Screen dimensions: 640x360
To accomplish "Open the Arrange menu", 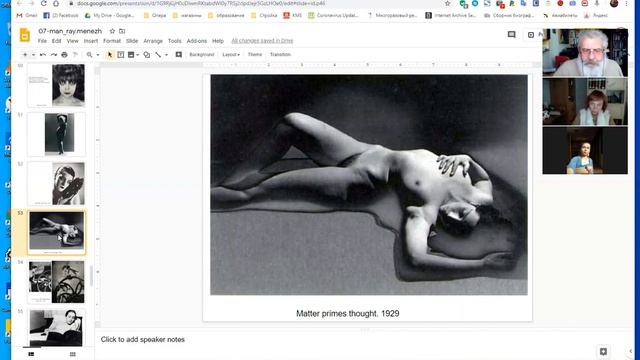I will (x=153, y=41).
